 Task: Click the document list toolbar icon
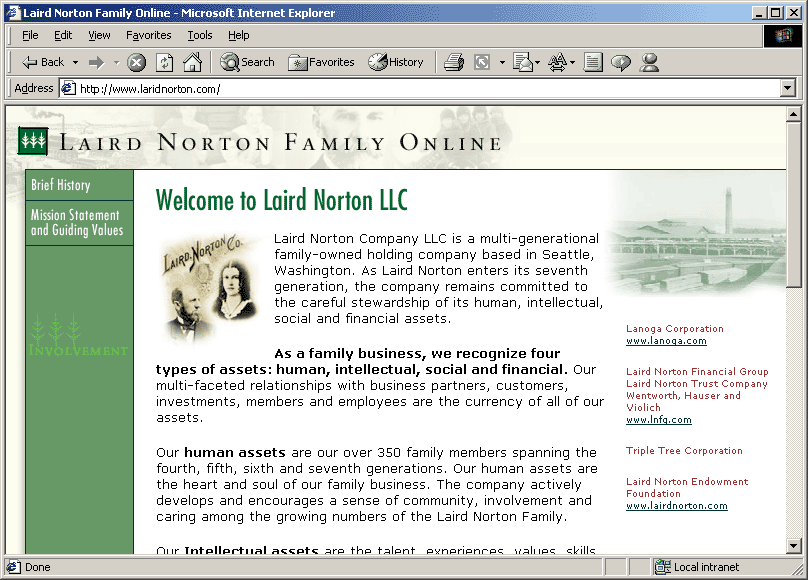(x=593, y=62)
